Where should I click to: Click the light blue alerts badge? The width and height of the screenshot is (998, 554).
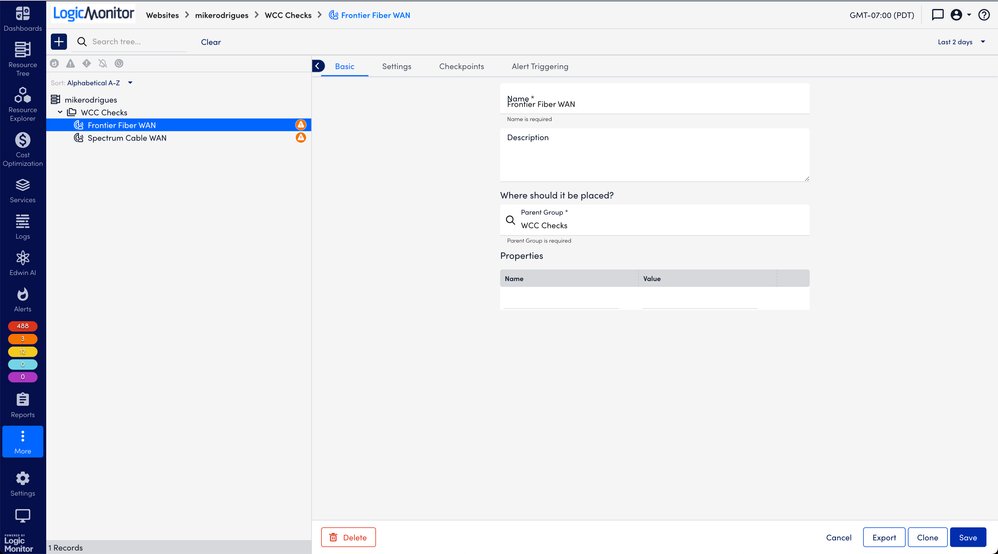[x=22, y=364]
